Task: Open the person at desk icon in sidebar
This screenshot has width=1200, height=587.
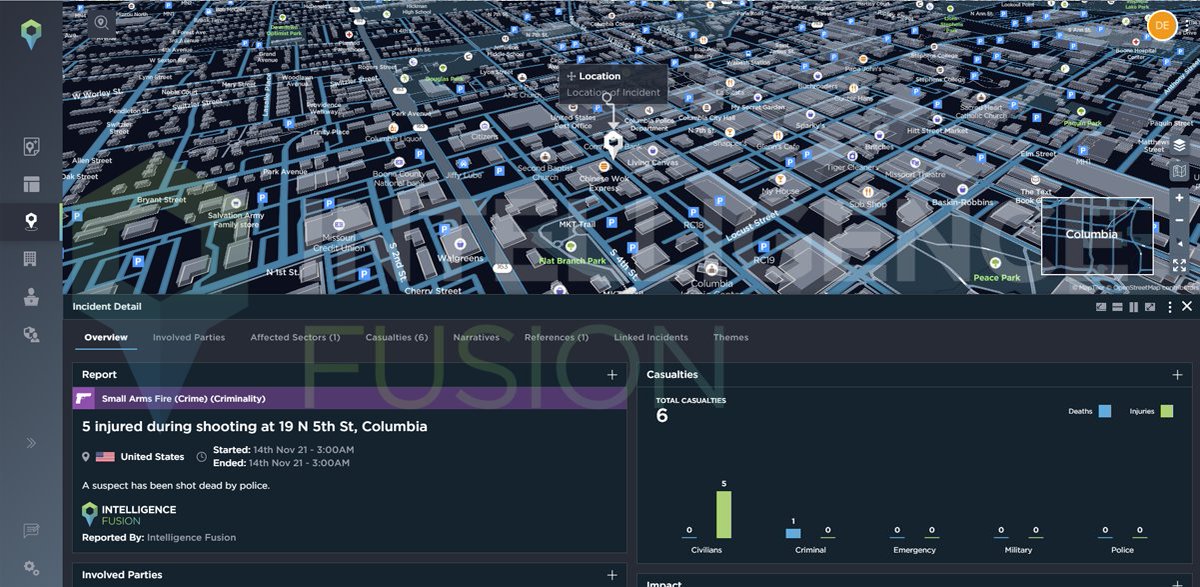Action: click(x=31, y=296)
